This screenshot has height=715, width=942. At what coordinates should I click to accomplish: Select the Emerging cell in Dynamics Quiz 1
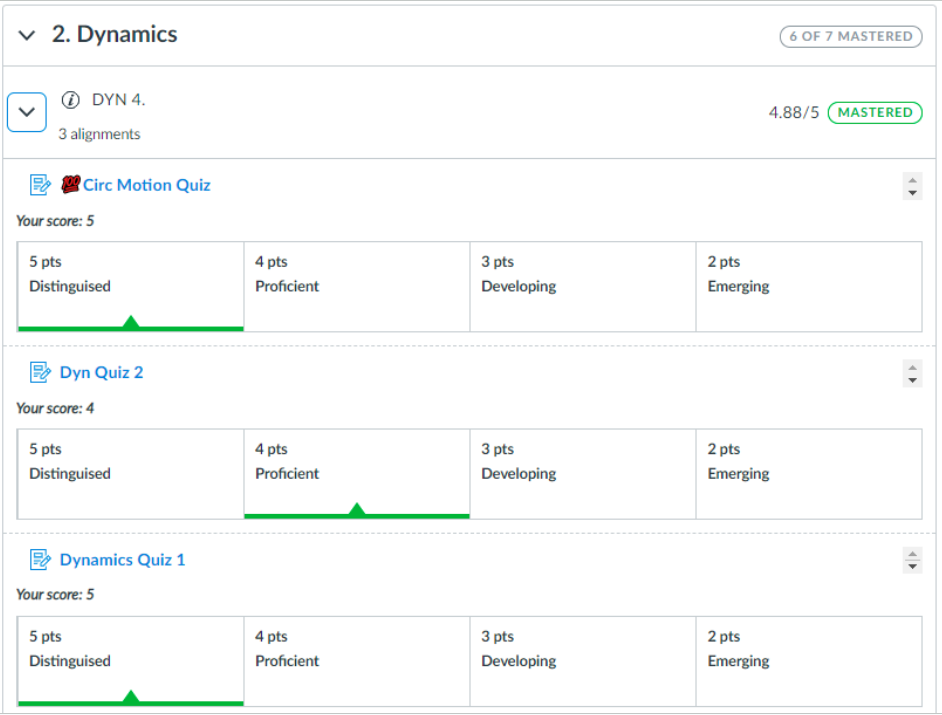click(x=809, y=661)
